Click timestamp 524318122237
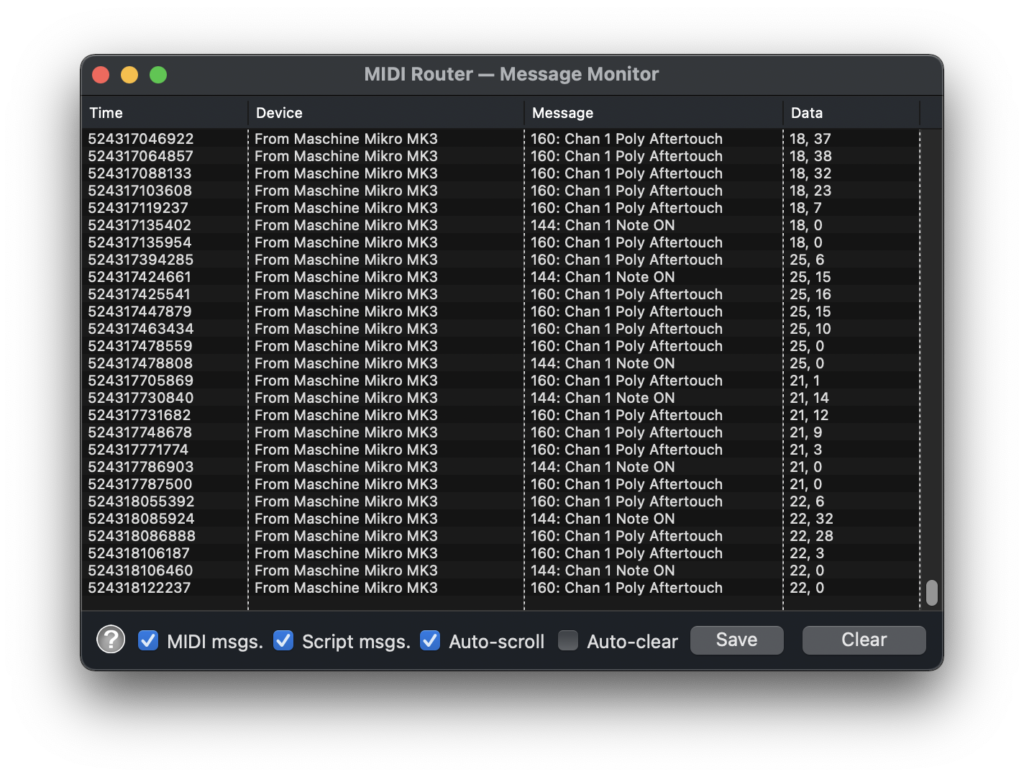 tap(139, 588)
